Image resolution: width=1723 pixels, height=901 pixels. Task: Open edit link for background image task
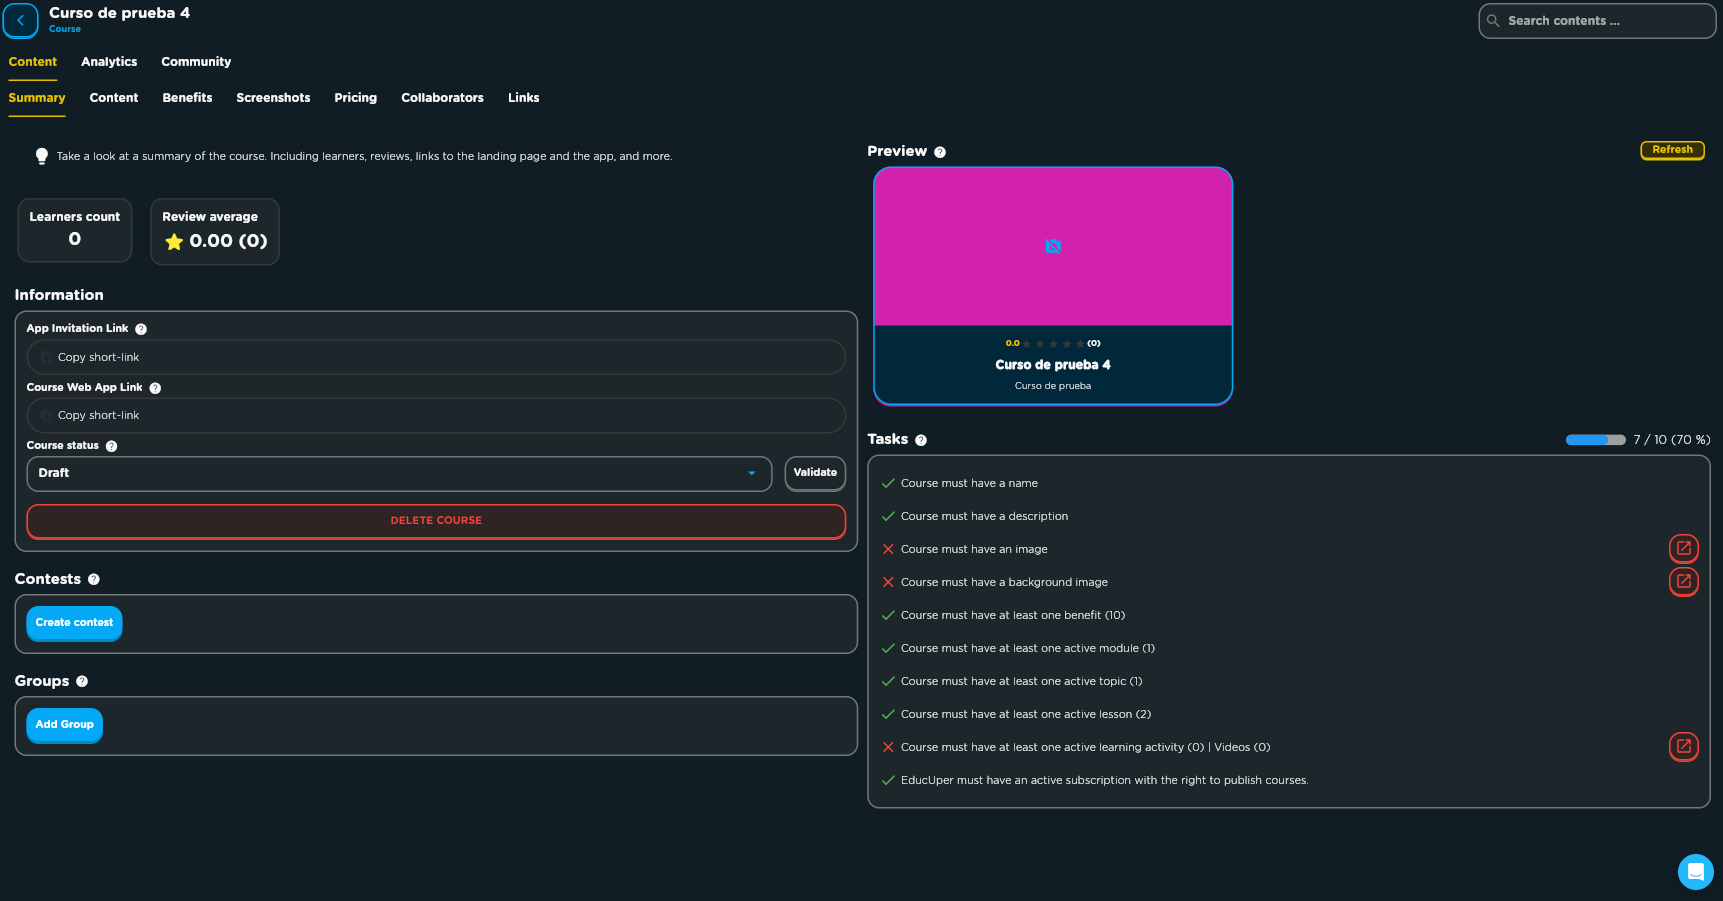point(1684,581)
